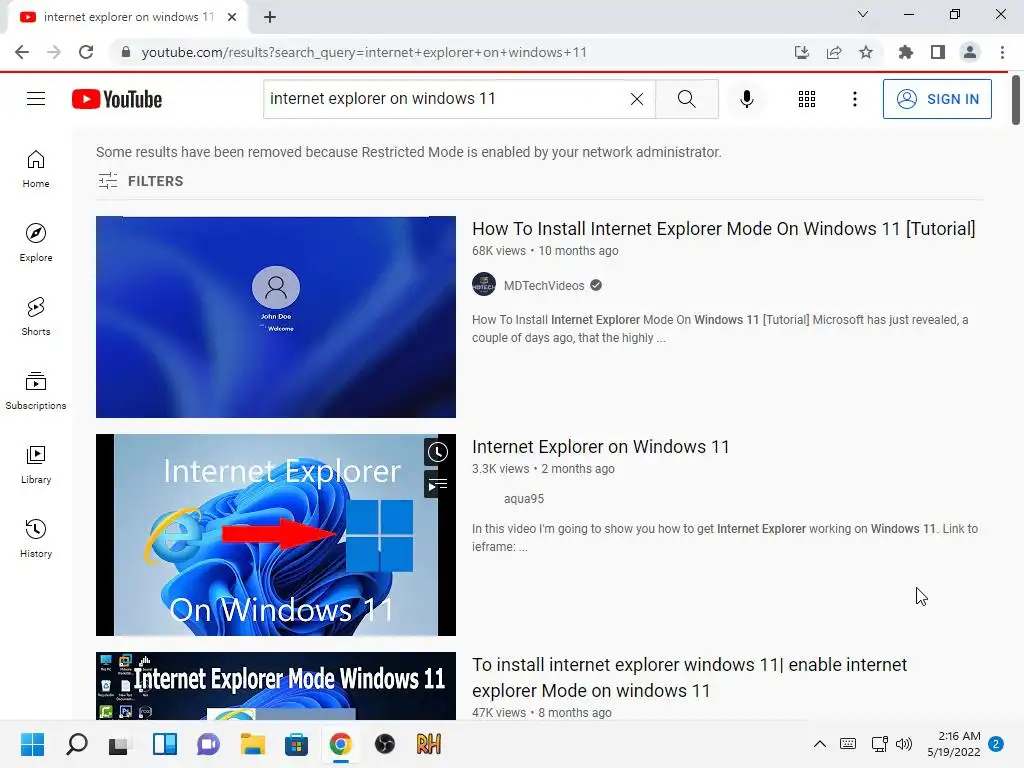This screenshot has height=768, width=1024.
Task: Open History in sidebar
Action: click(x=36, y=538)
